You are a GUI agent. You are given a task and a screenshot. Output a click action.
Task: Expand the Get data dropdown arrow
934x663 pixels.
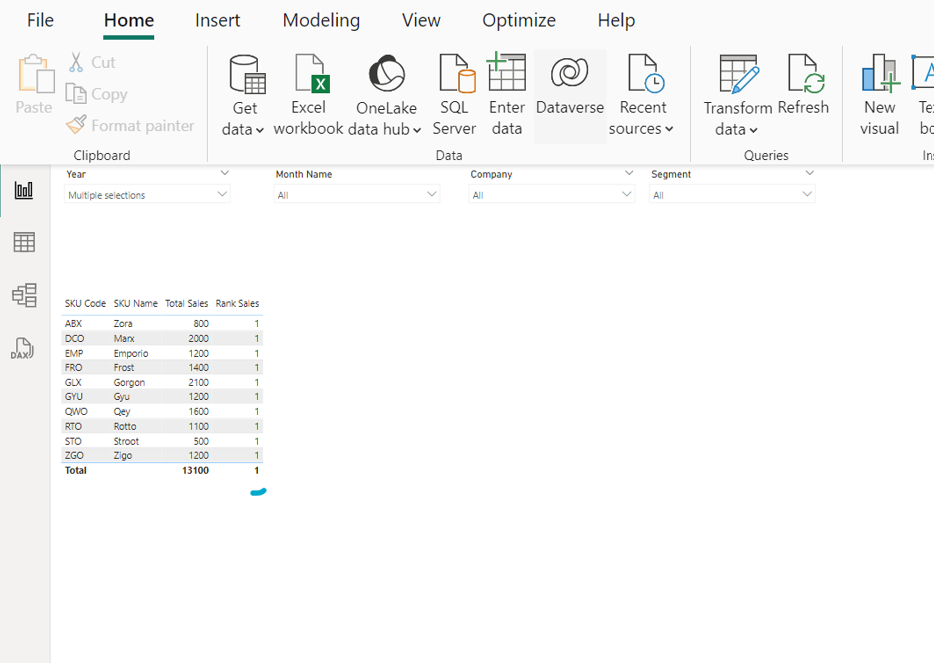click(x=260, y=130)
